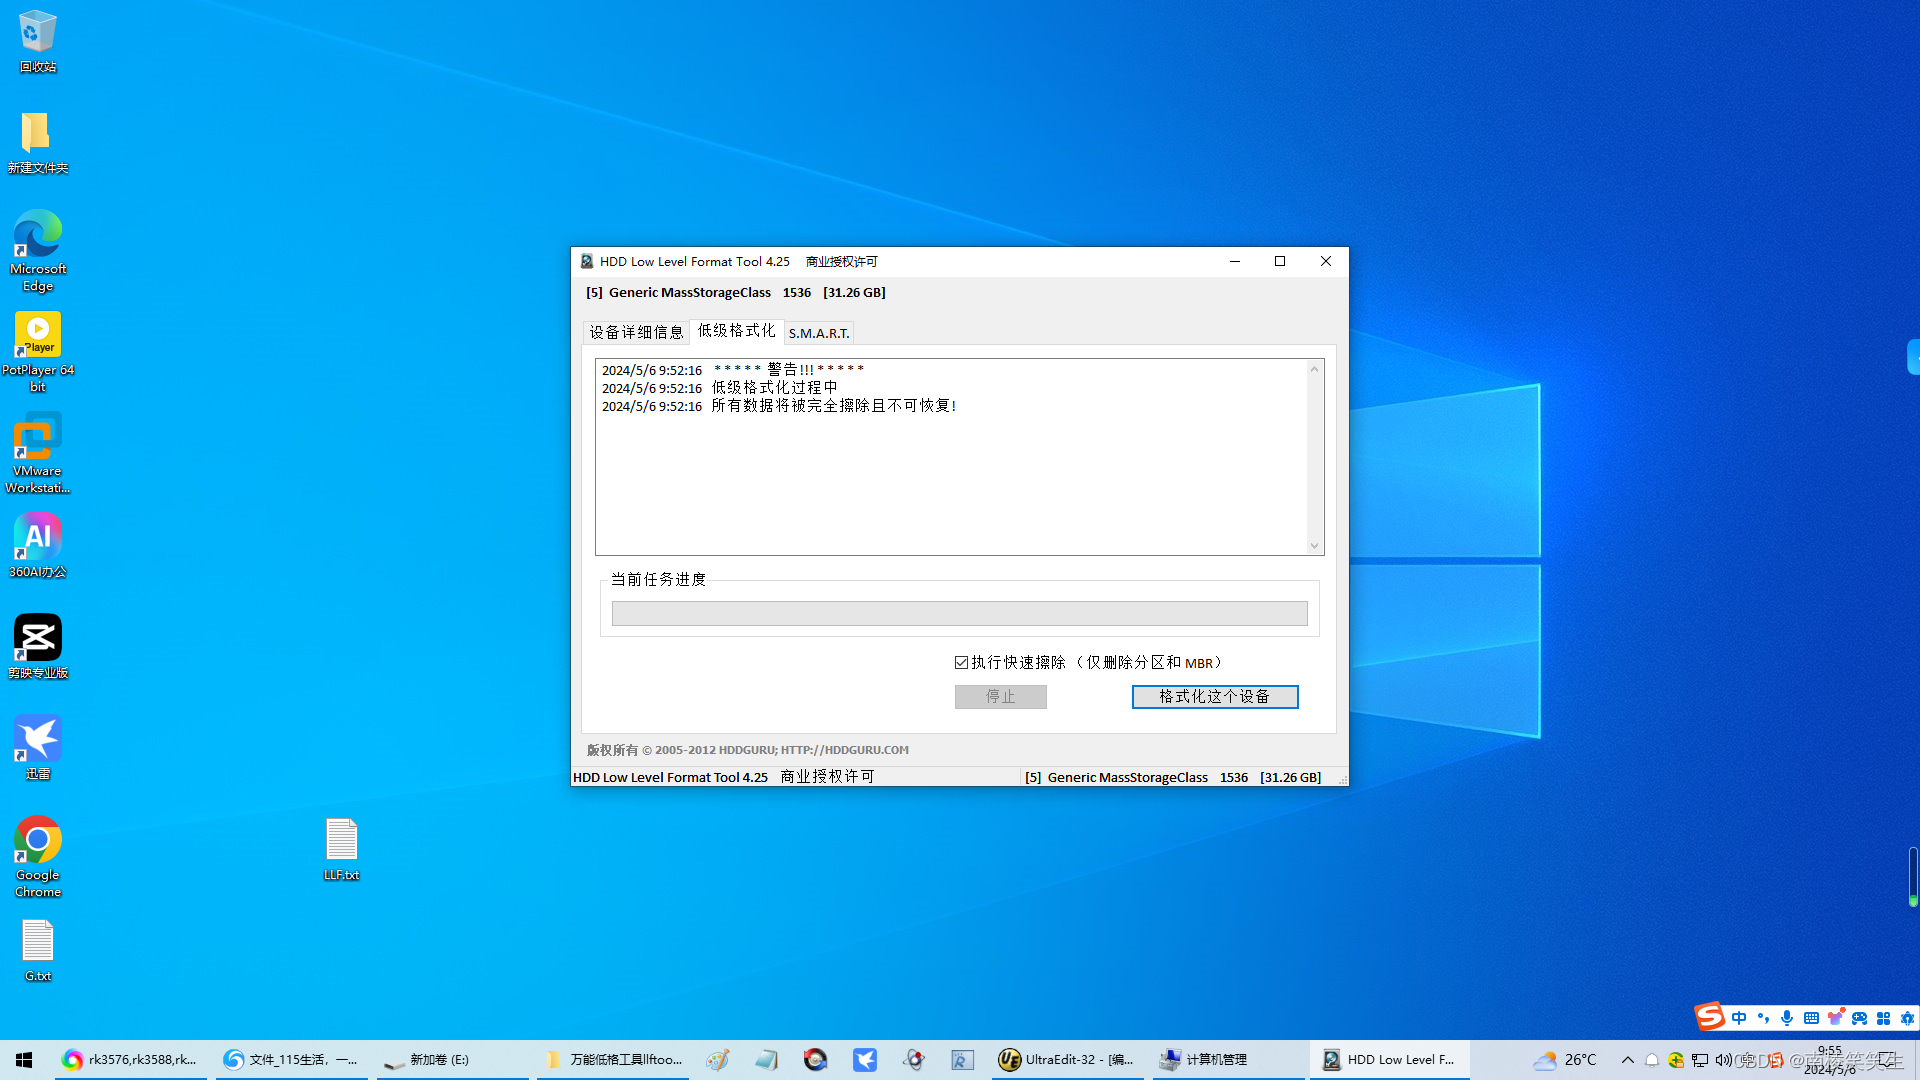The width and height of the screenshot is (1920, 1080).
Task: Click the current task progress bar
Action: [x=959, y=614]
